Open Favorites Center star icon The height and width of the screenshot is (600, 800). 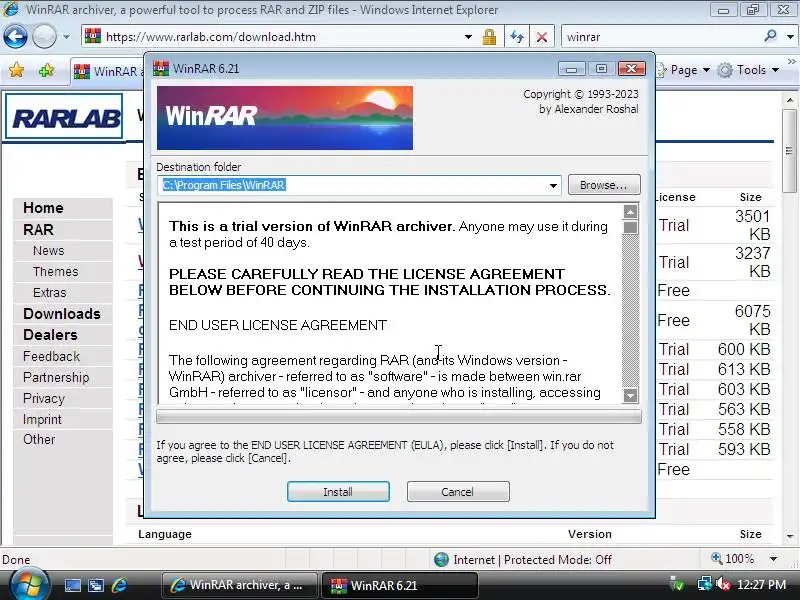click(16, 70)
